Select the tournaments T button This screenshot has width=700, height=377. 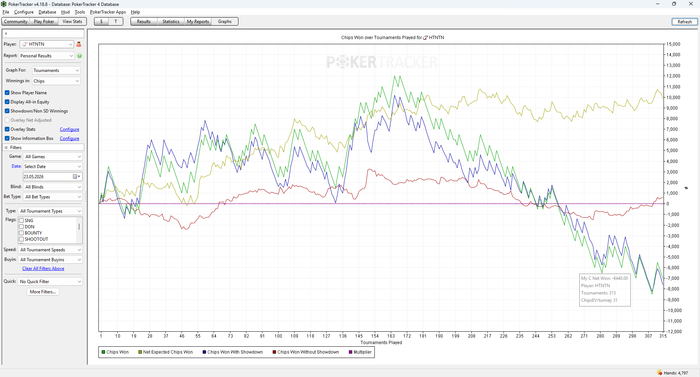coord(116,21)
